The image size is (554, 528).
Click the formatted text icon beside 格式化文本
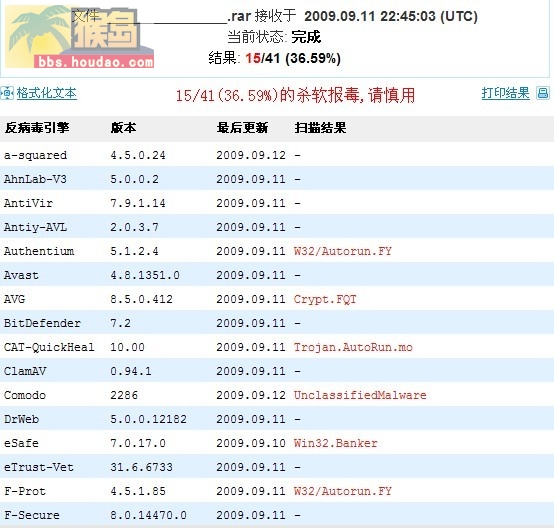pyautogui.click(x=7, y=93)
